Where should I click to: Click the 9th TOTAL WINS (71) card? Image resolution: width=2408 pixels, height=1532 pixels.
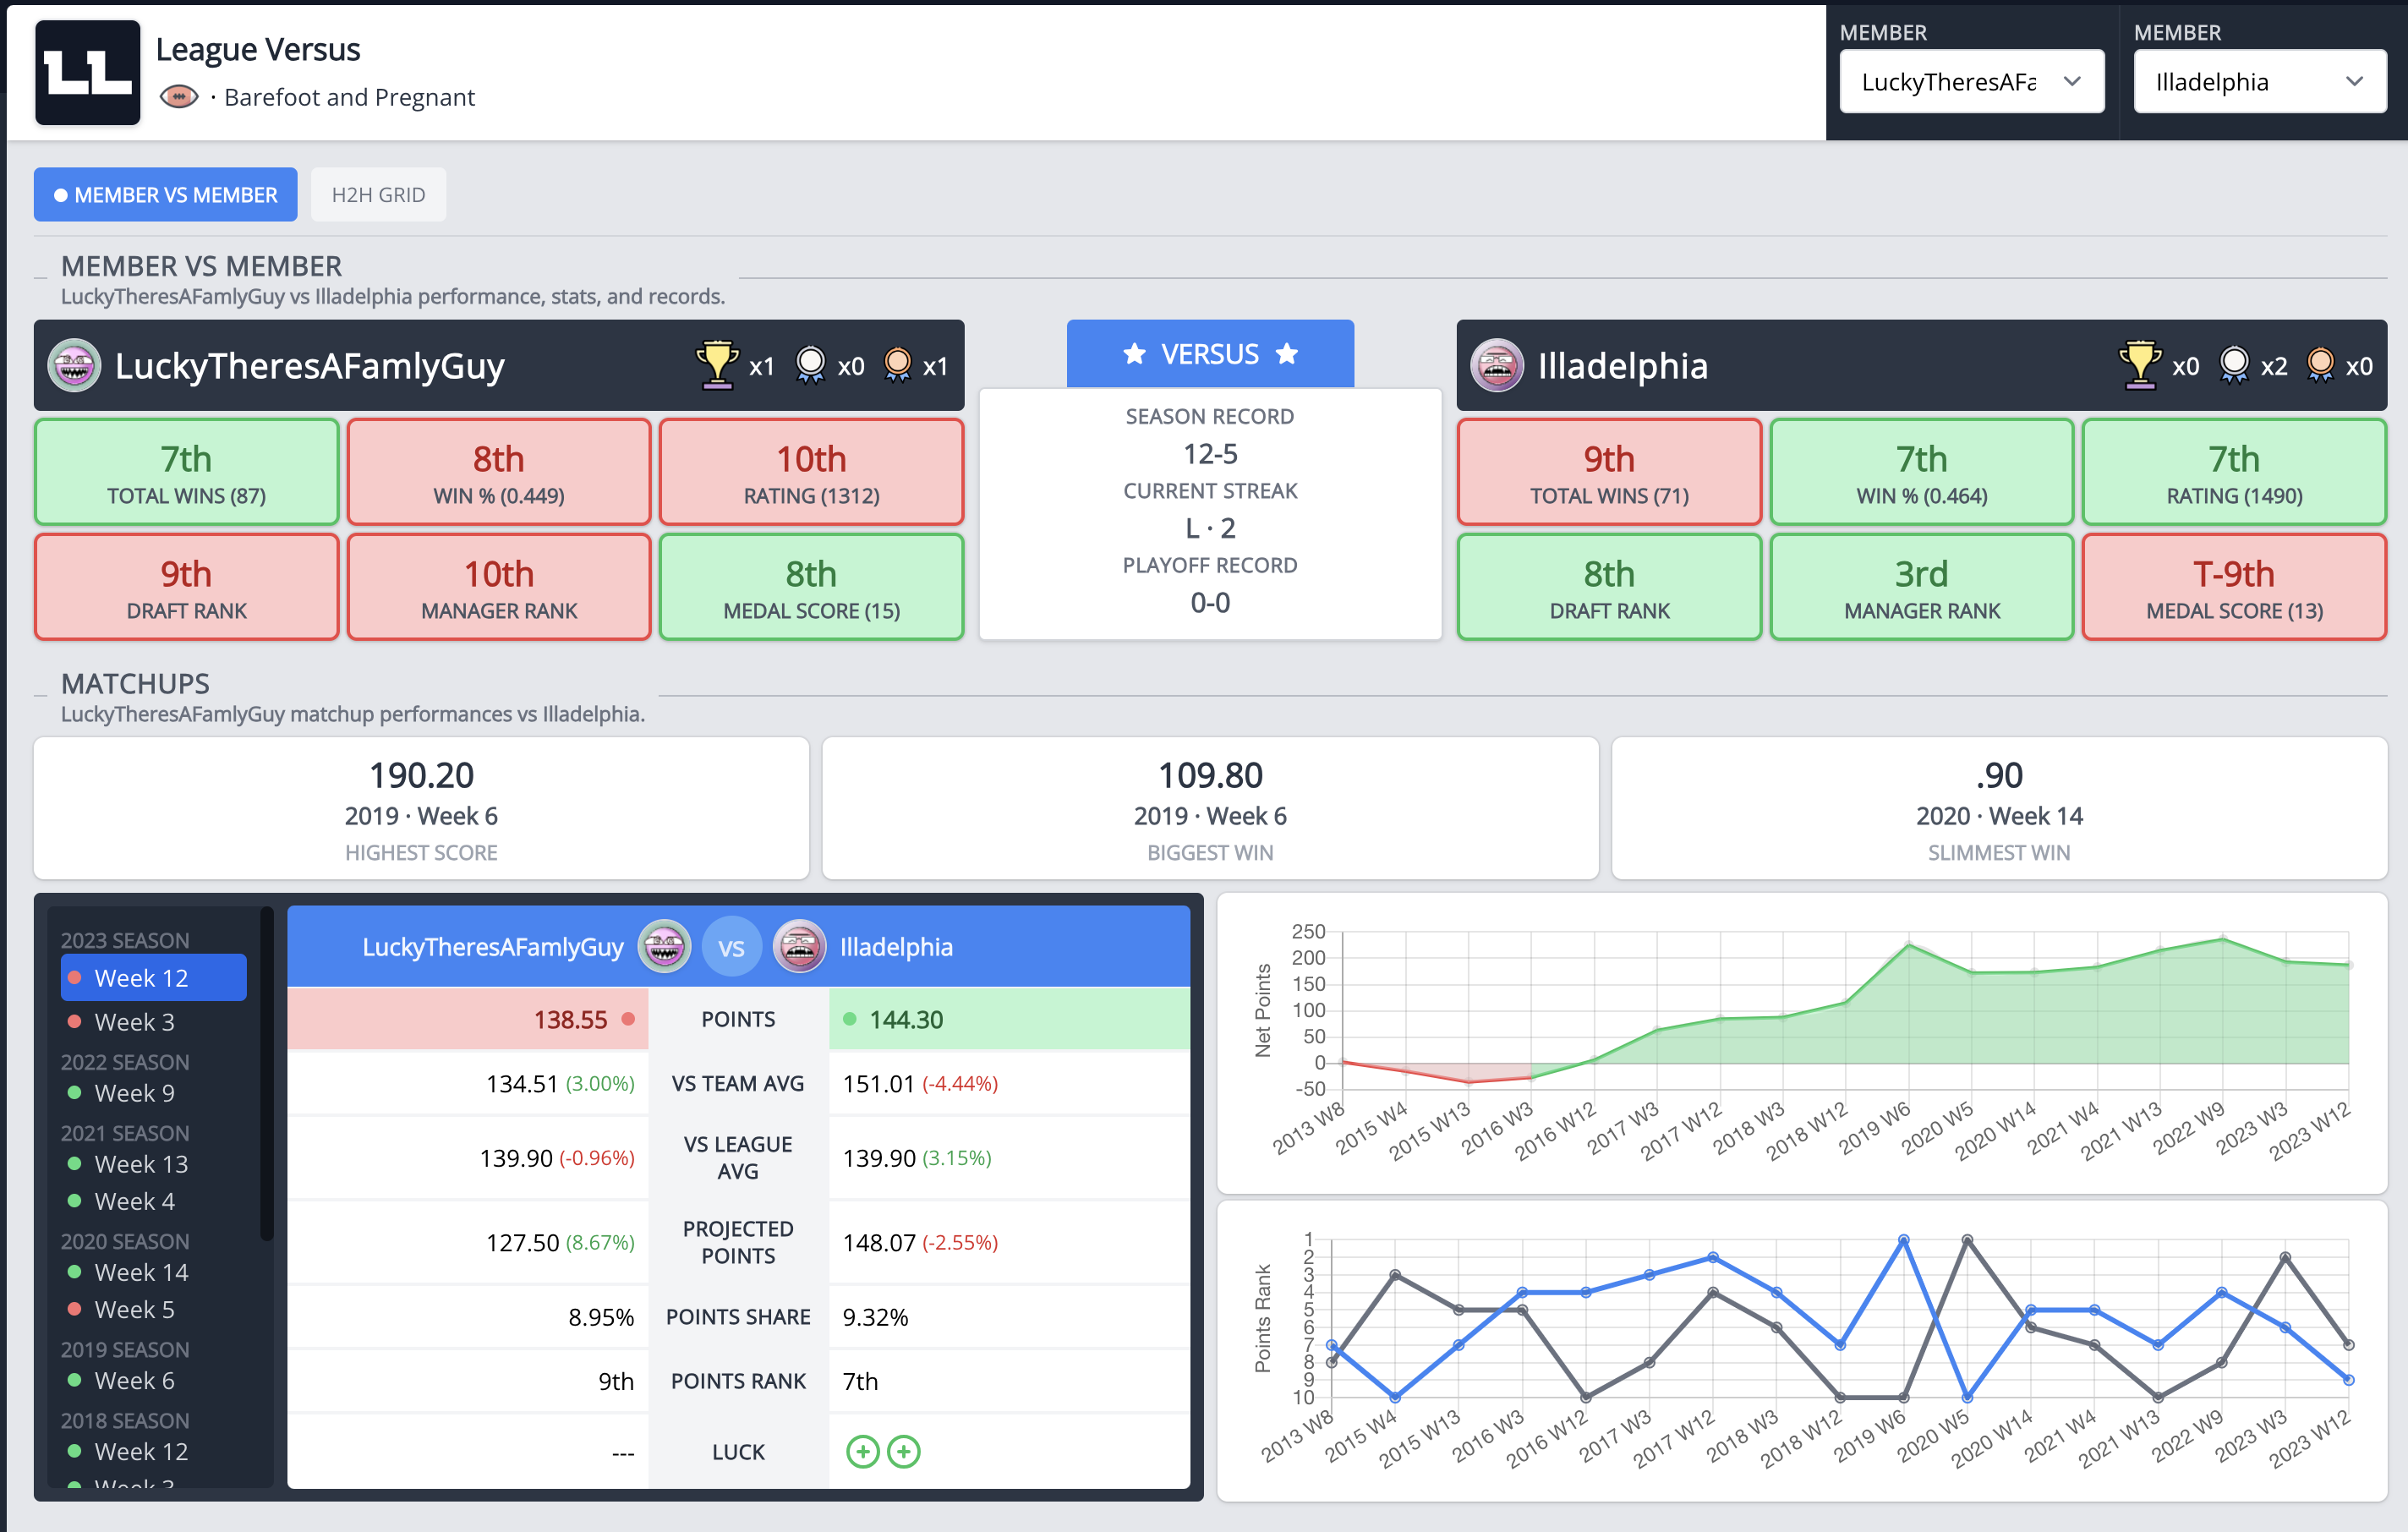pos(1610,472)
